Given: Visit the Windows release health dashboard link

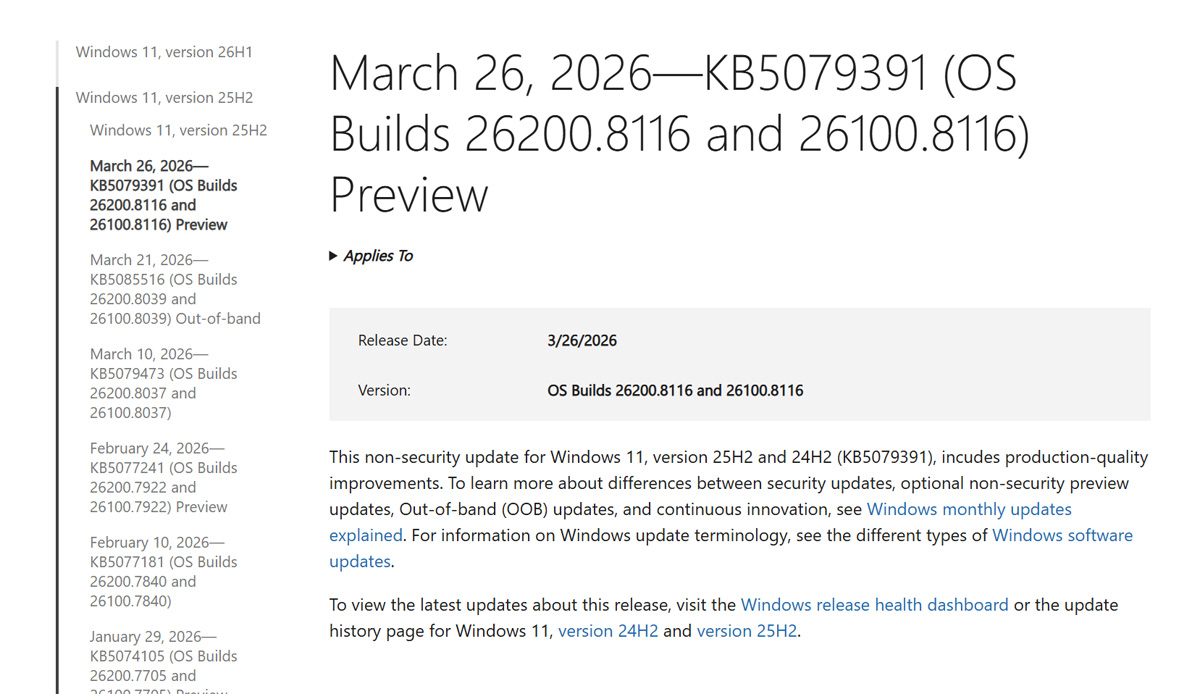Looking at the screenshot, I should (x=874, y=605).
